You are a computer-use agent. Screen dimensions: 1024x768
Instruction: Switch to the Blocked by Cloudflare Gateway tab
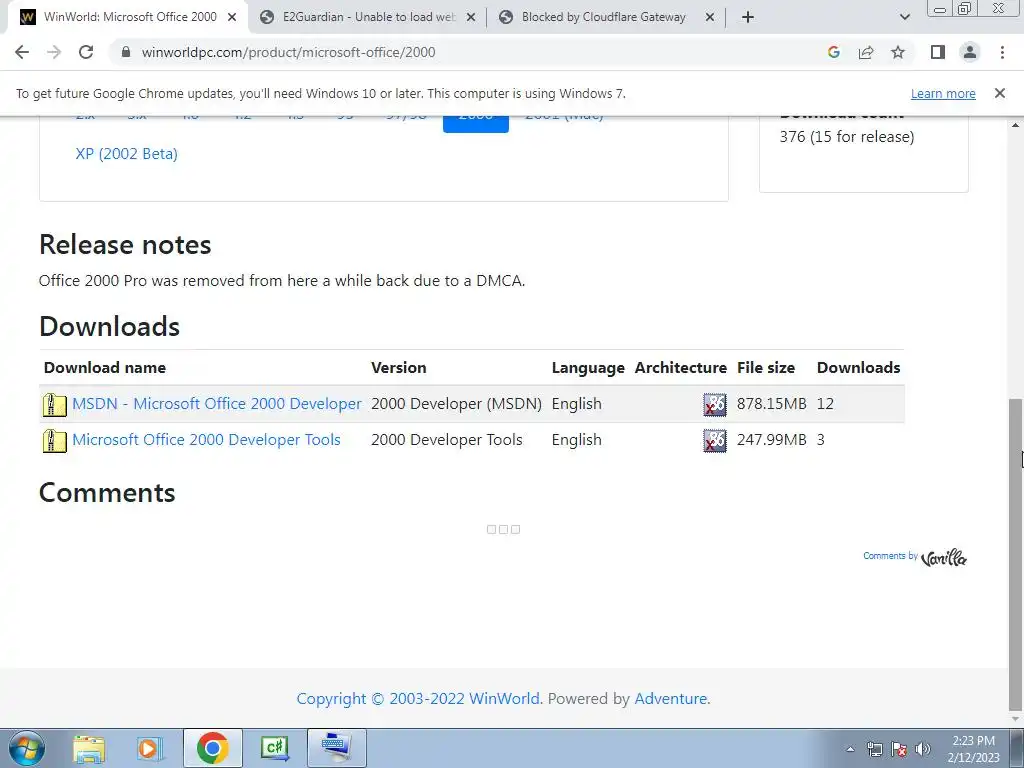point(603,17)
